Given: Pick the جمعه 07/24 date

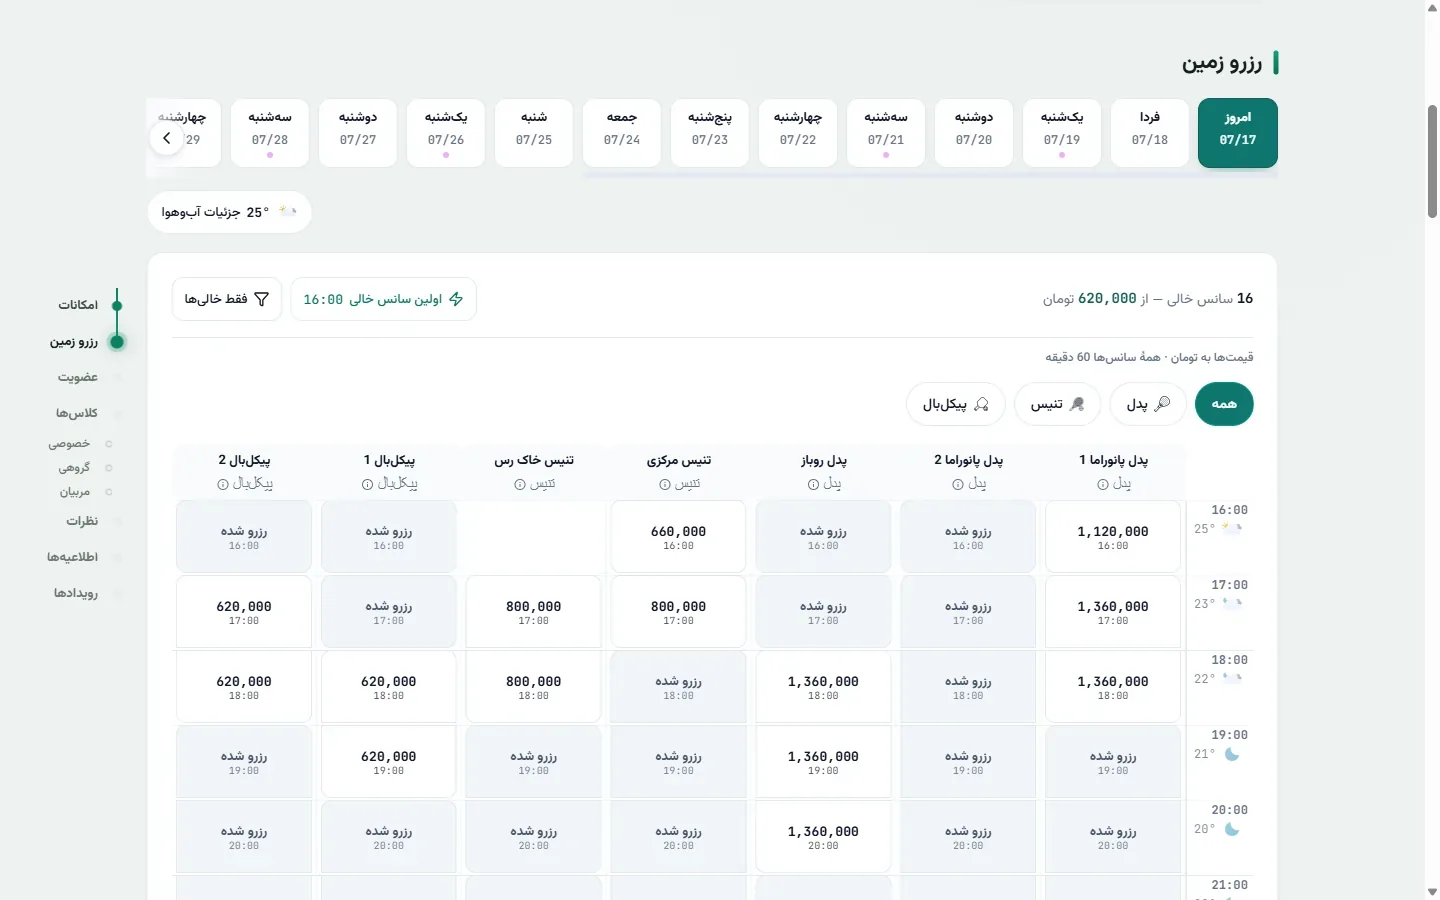Looking at the screenshot, I should [622, 133].
